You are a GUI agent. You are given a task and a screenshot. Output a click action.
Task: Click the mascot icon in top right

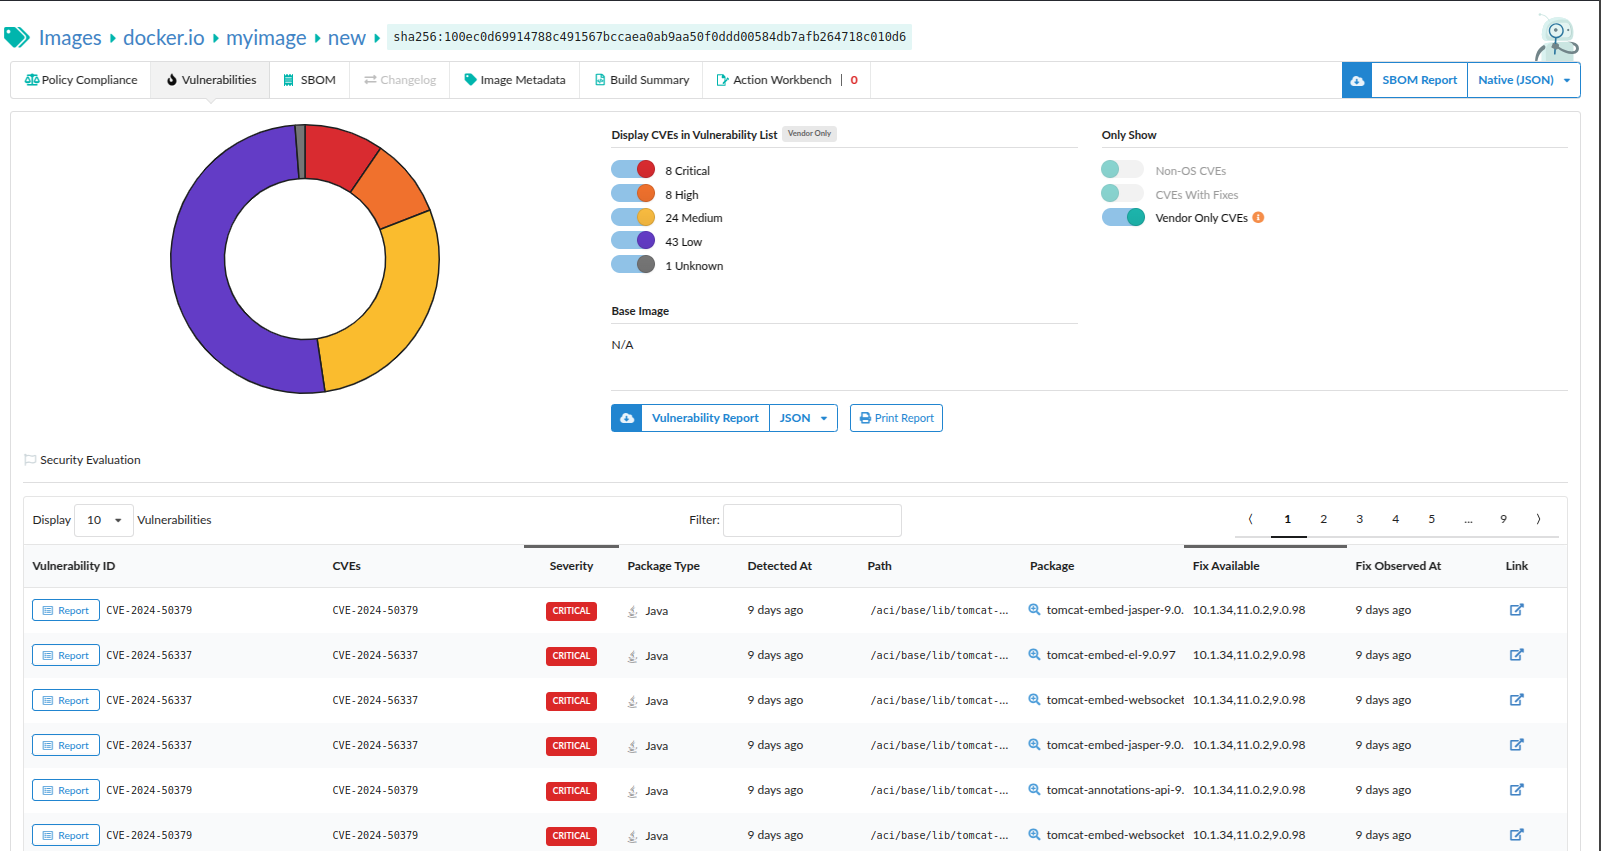(1555, 38)
